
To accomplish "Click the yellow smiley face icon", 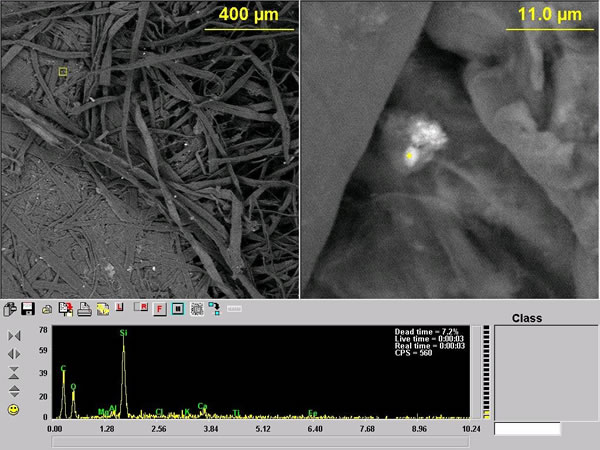I will [x=14, y=409].
